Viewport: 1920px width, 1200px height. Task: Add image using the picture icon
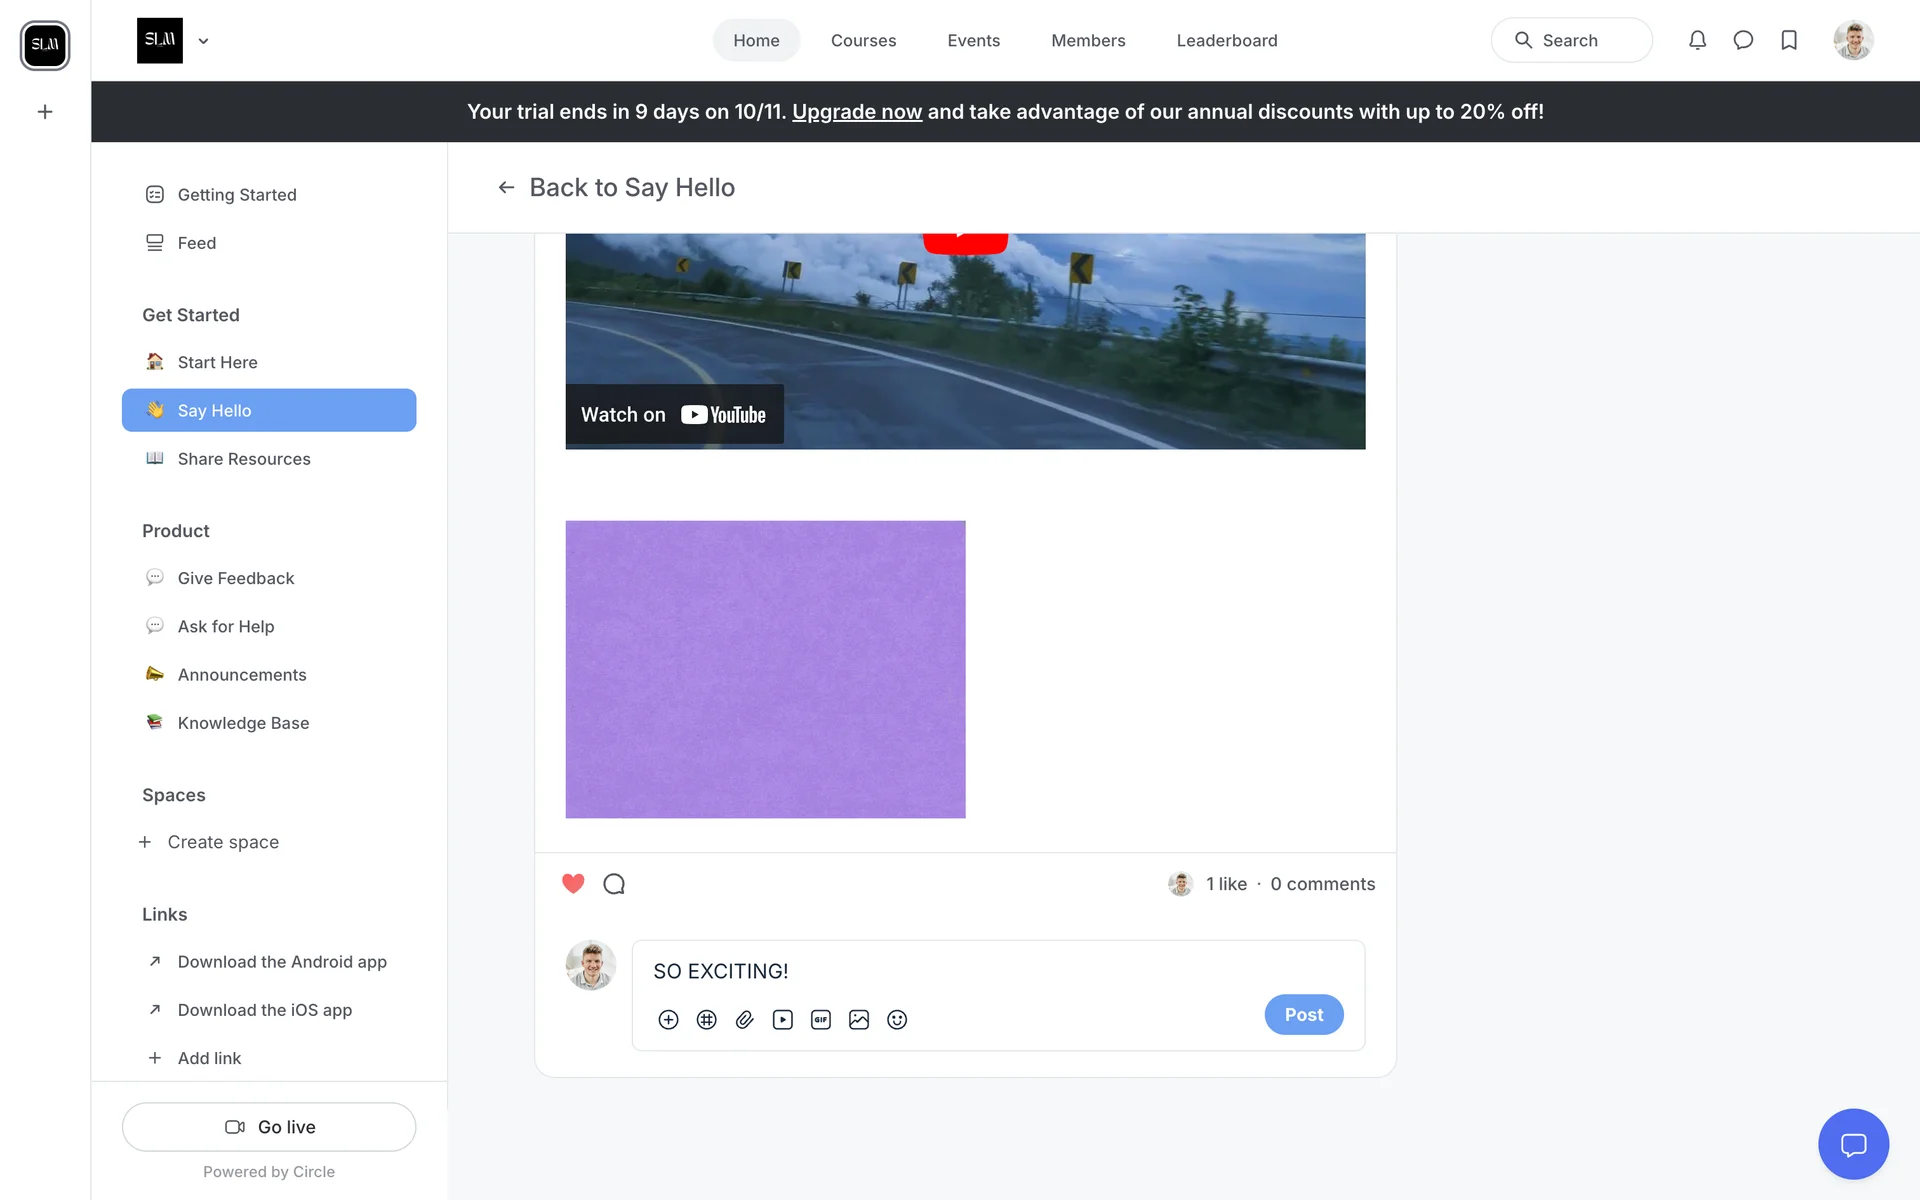click(858, 1019)
